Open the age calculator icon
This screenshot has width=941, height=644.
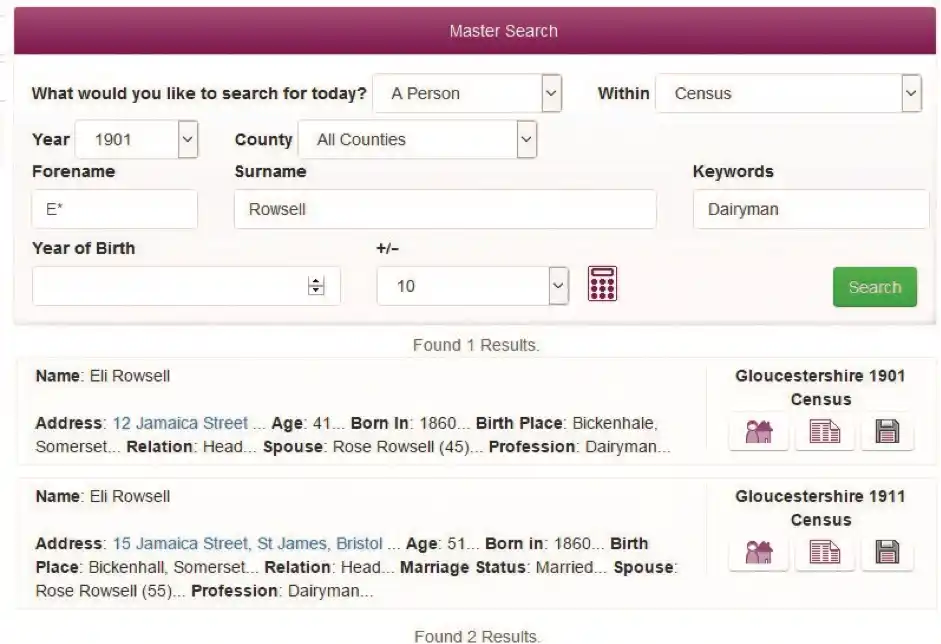coord(602,284)
